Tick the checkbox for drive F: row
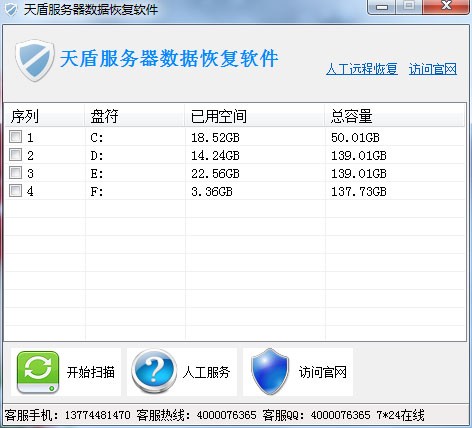Viewport: 472px width, 428px height. click(x=15, y=191)
